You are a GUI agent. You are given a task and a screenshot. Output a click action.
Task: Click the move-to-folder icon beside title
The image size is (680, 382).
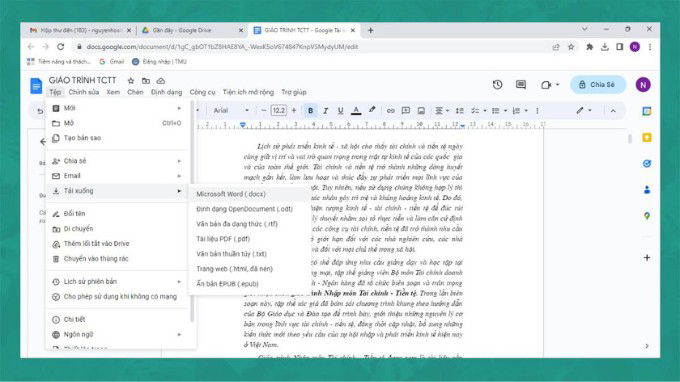tap(146, 81)
